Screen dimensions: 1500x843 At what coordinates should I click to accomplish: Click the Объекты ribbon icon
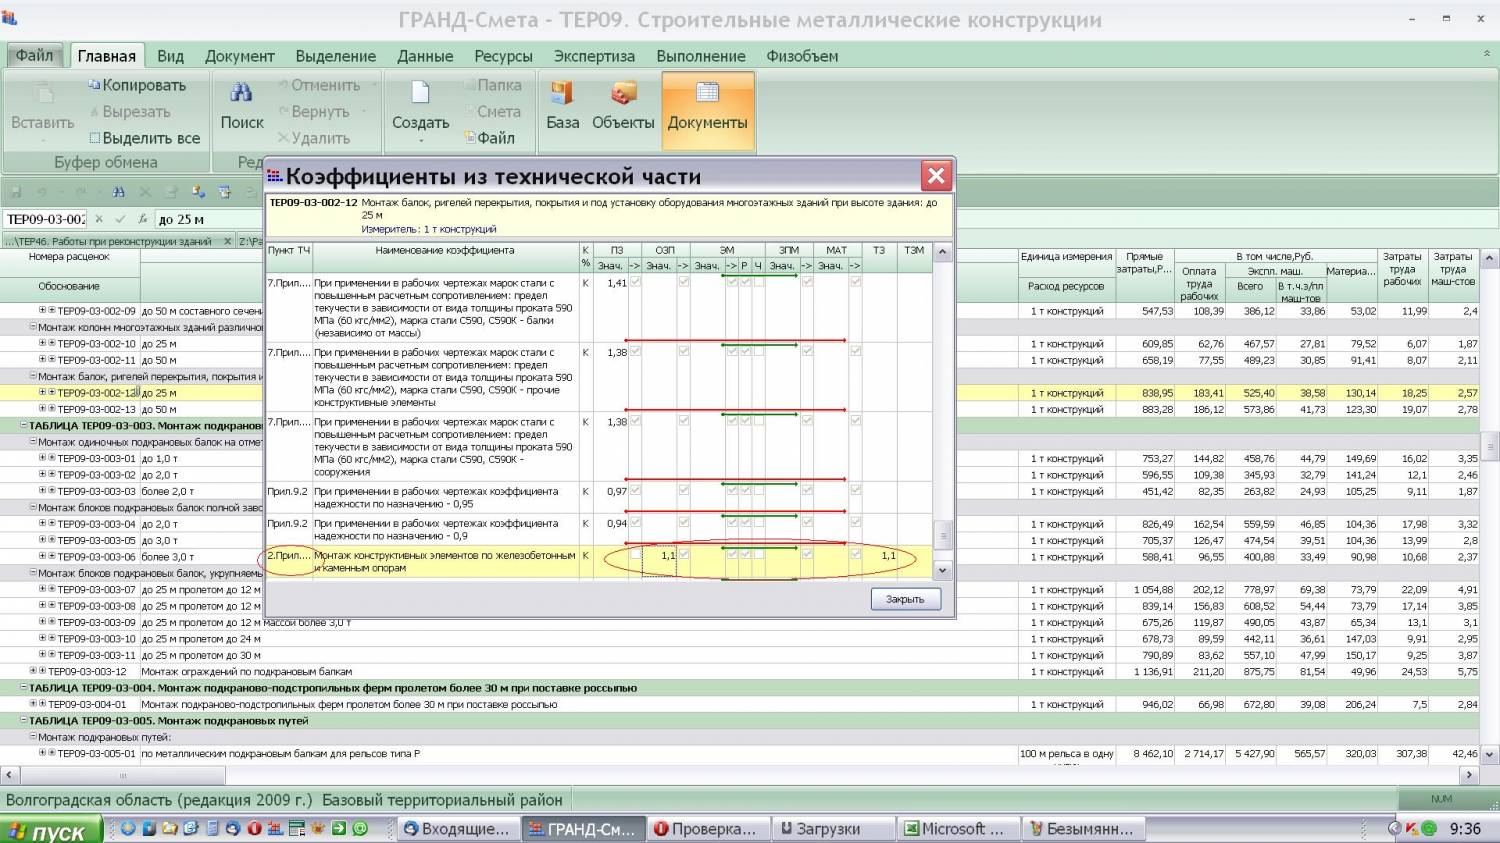[623, 94]
